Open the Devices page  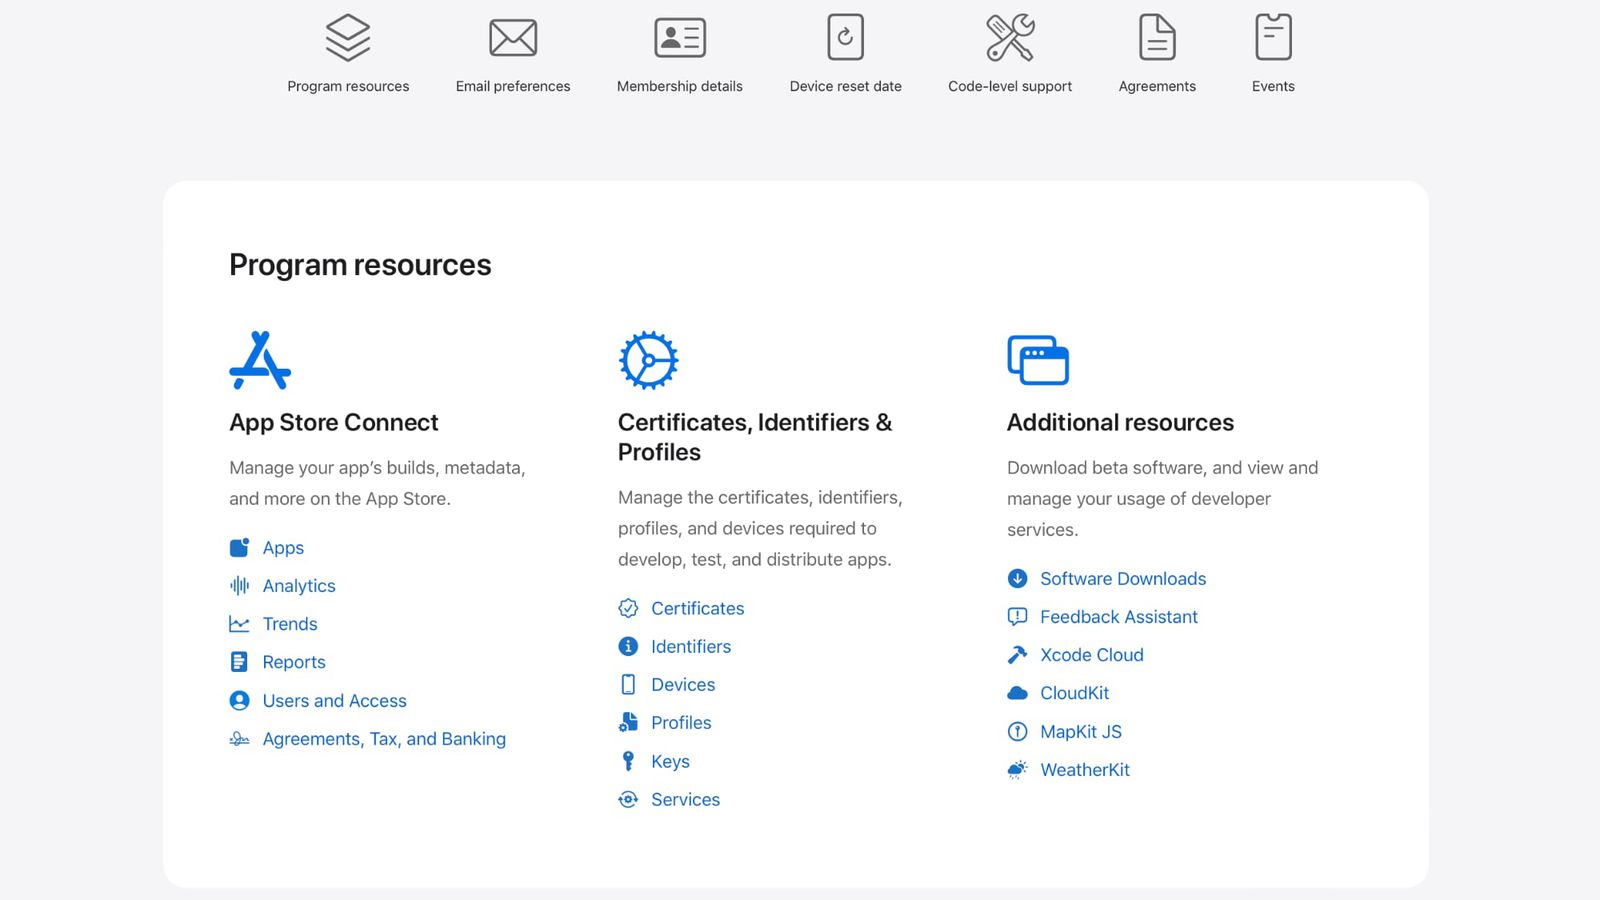[683, 685]
